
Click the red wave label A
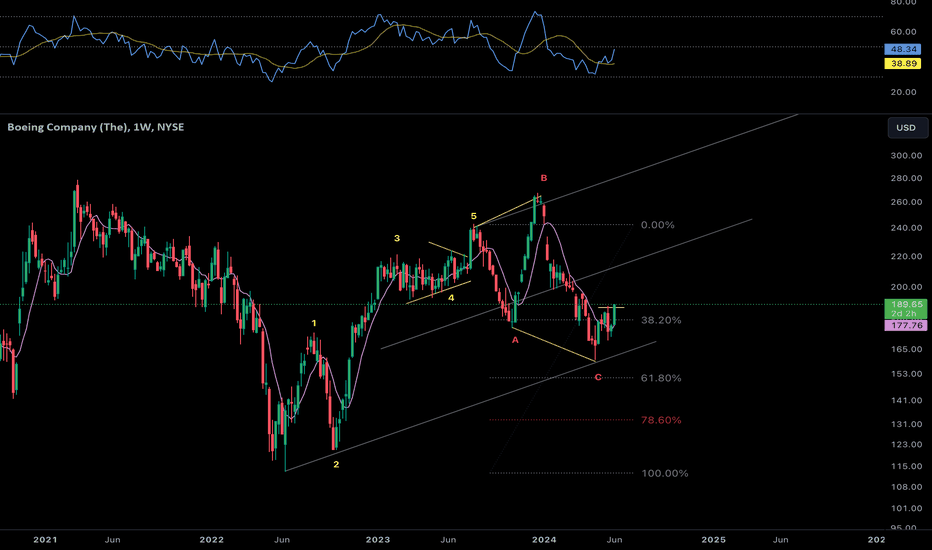click(x=515, y=340)
